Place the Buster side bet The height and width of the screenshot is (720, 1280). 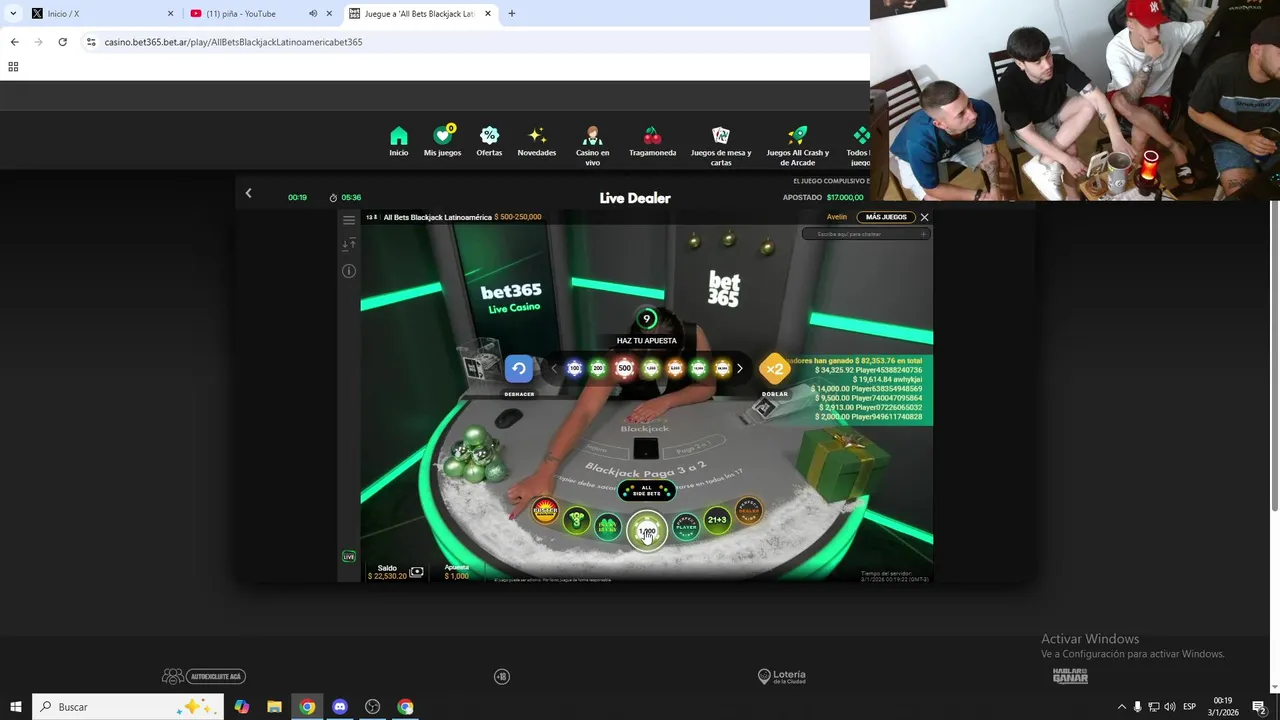pos(545,511)
